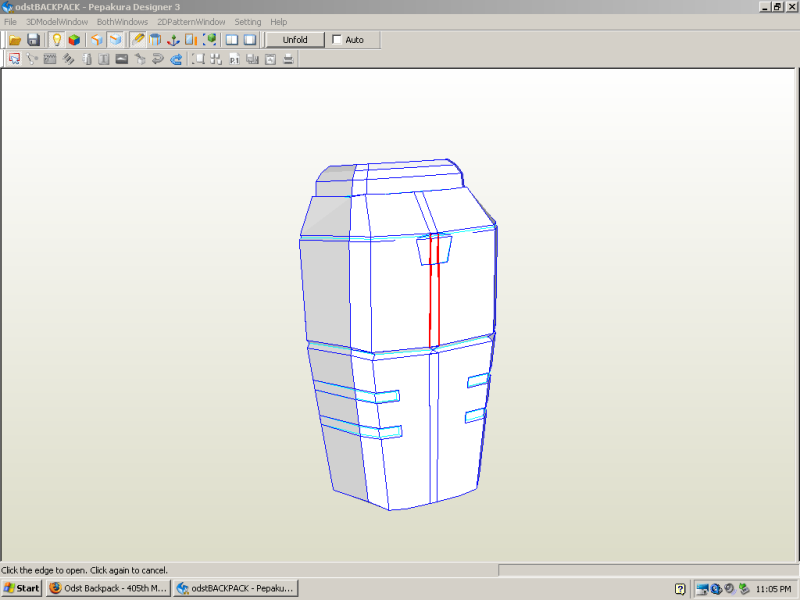The image size is (800, 600).
Task: Select the pencil edge tool icon
Action: [x=137, y=40]
